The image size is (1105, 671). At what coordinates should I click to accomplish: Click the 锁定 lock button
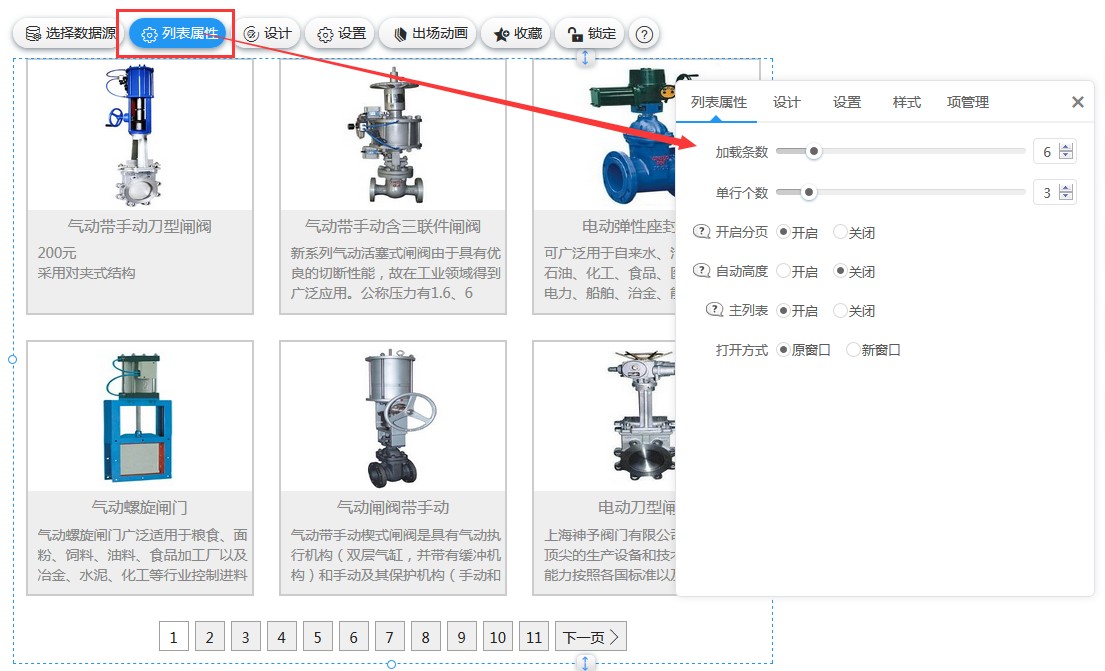592,33
